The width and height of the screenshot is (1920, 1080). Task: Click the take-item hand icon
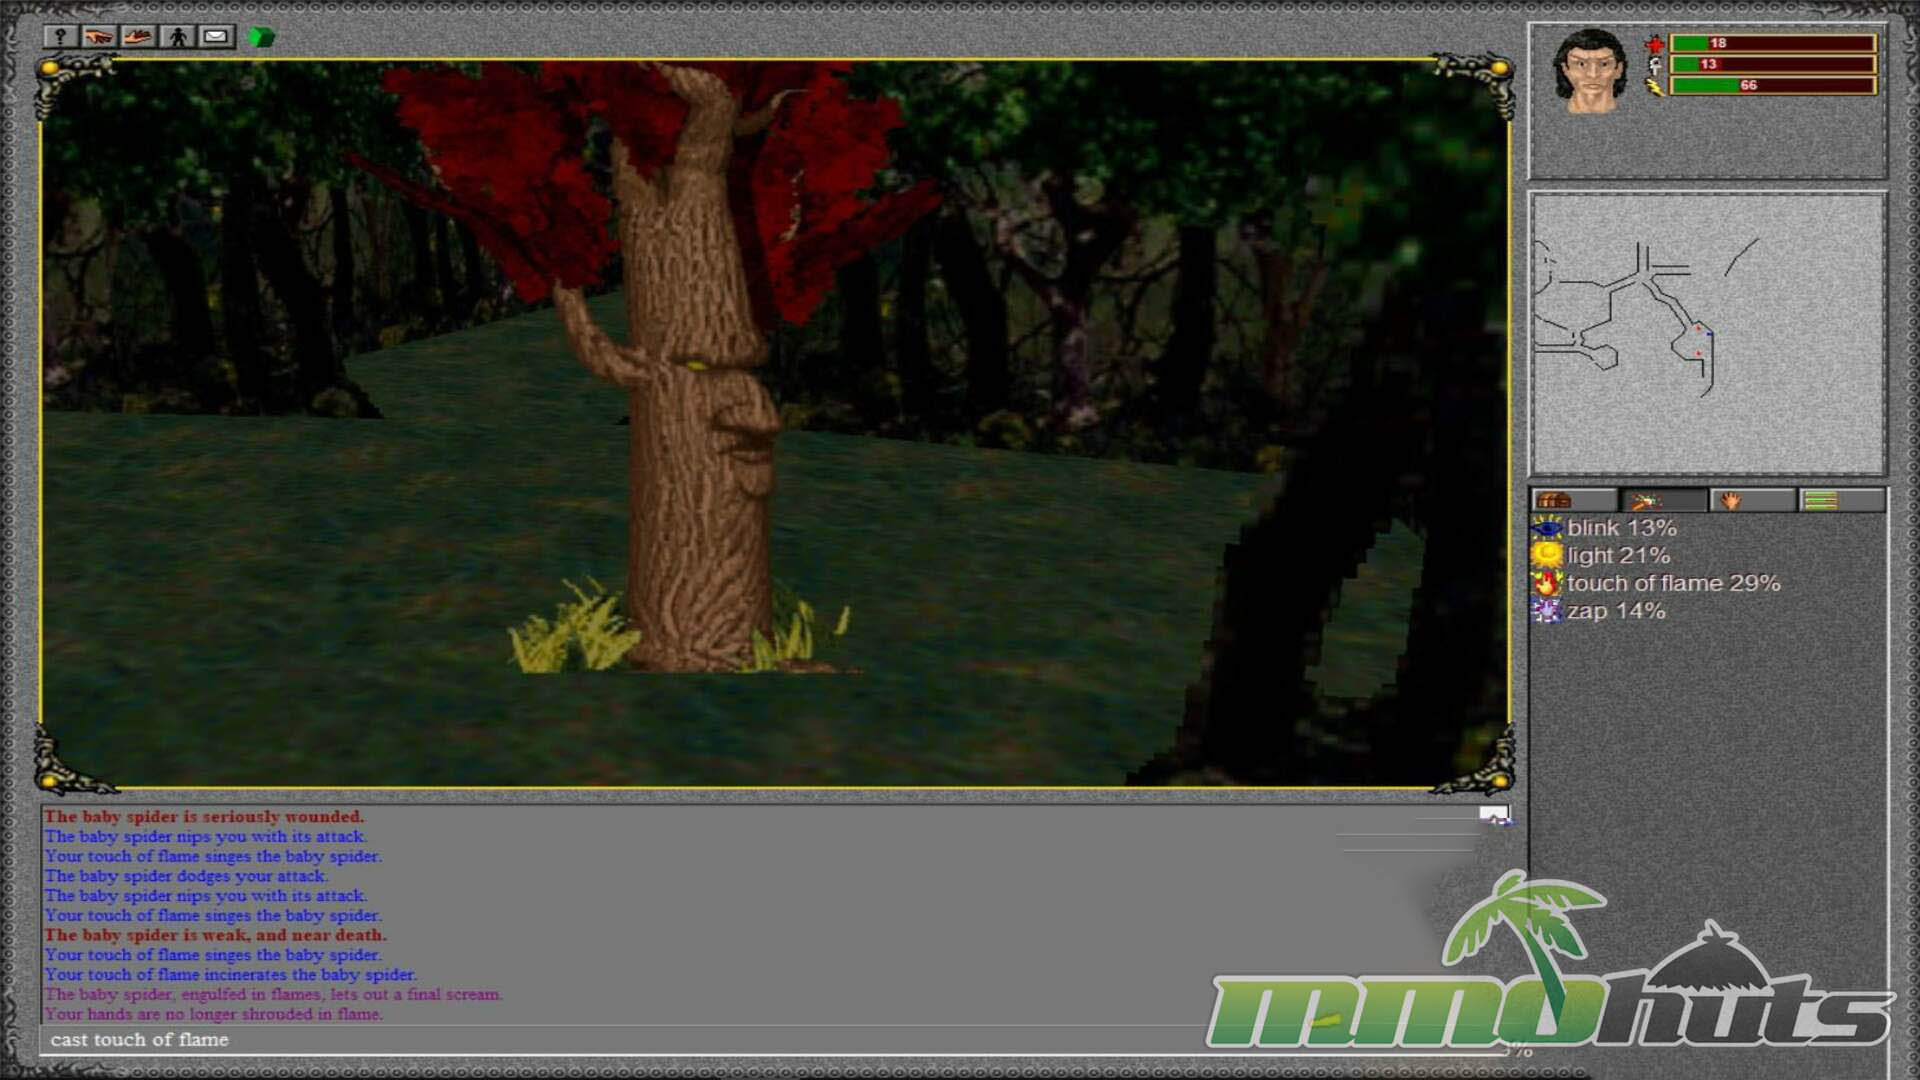[98, 37]
